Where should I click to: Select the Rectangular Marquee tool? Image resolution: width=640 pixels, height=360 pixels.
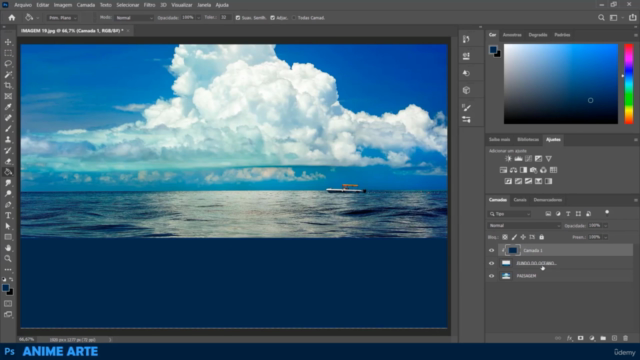click(x=8, y=53)
